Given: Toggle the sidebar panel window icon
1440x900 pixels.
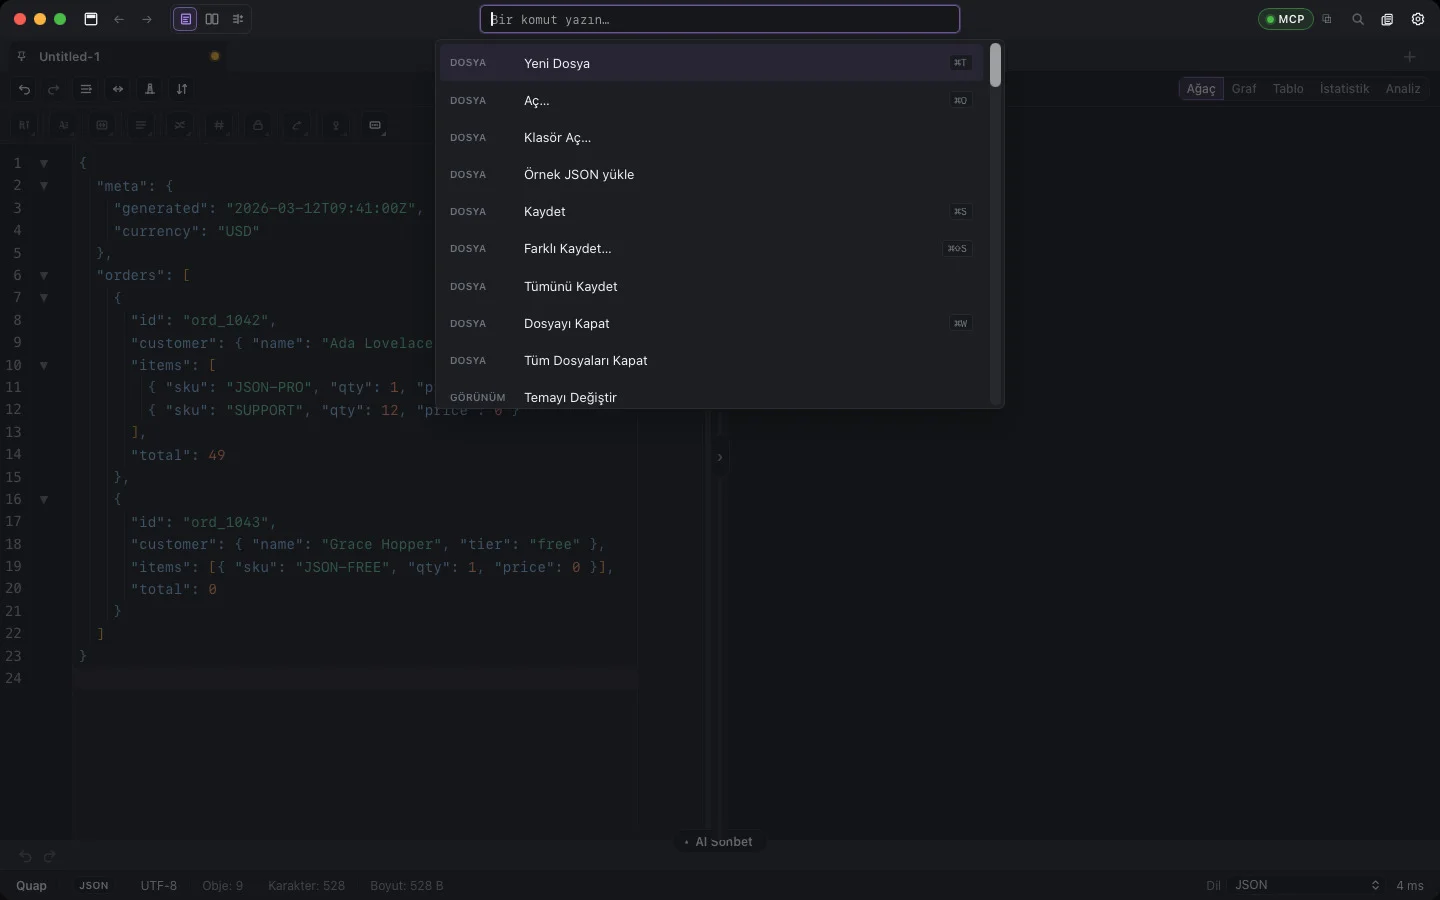Looking at the screenshot, I should click(91, 19).
